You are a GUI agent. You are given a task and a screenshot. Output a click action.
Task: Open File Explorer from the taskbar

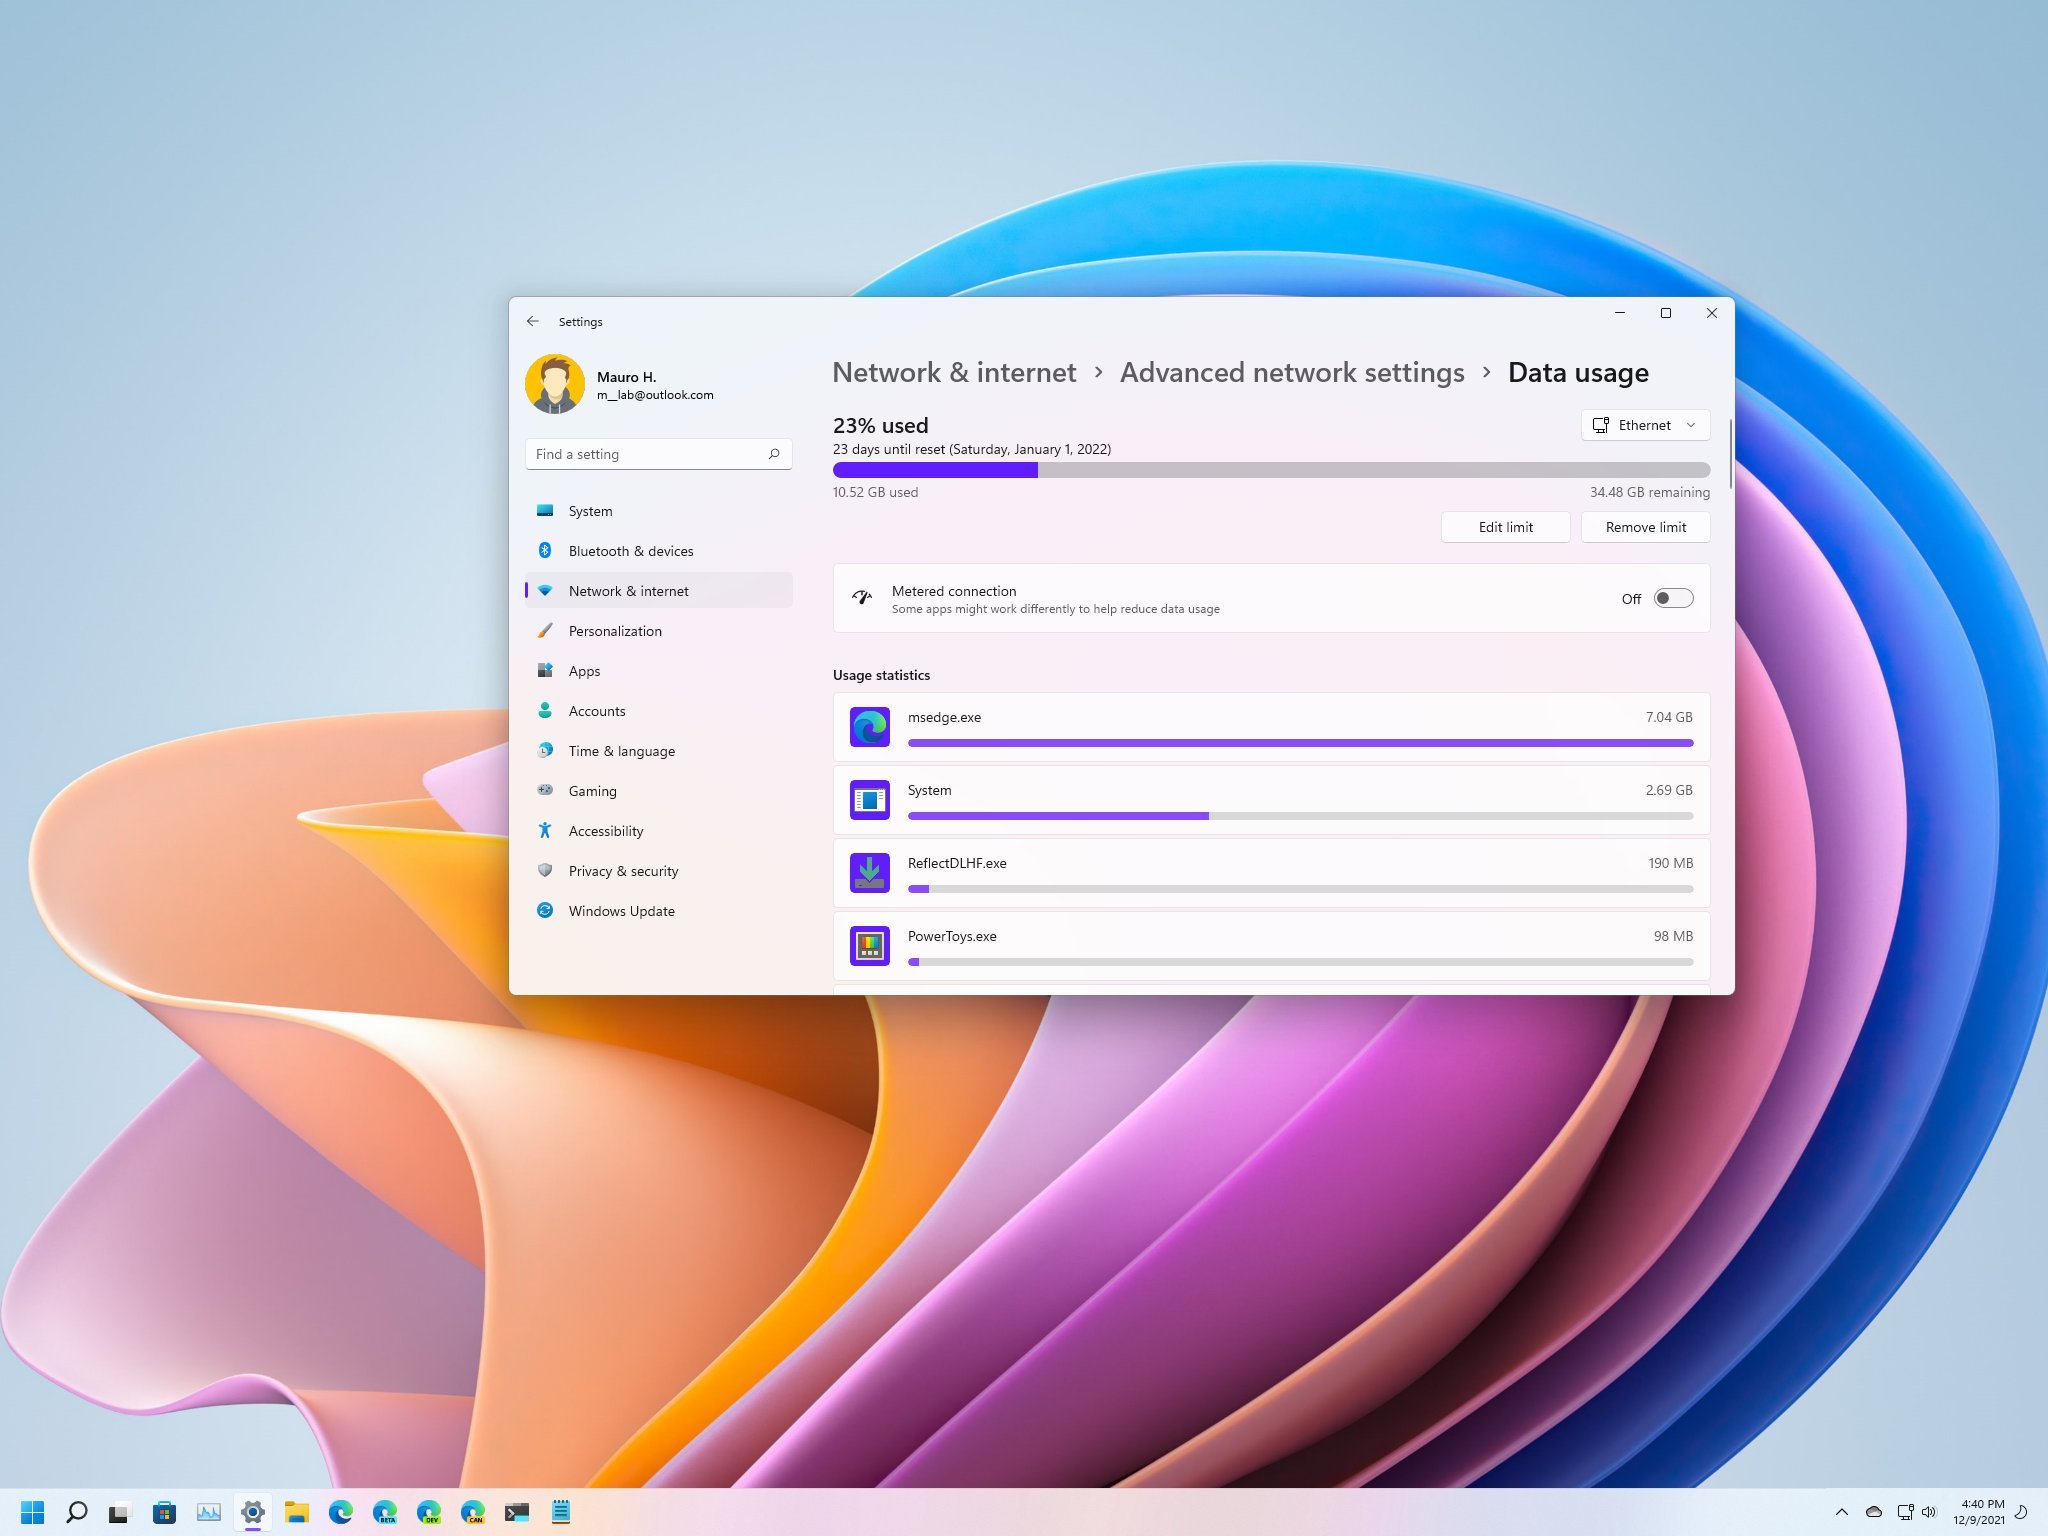(x=296, y=1512)
